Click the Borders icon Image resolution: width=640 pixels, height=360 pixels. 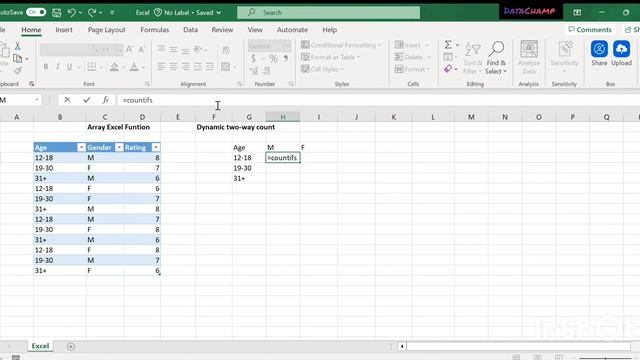(92, 67)
